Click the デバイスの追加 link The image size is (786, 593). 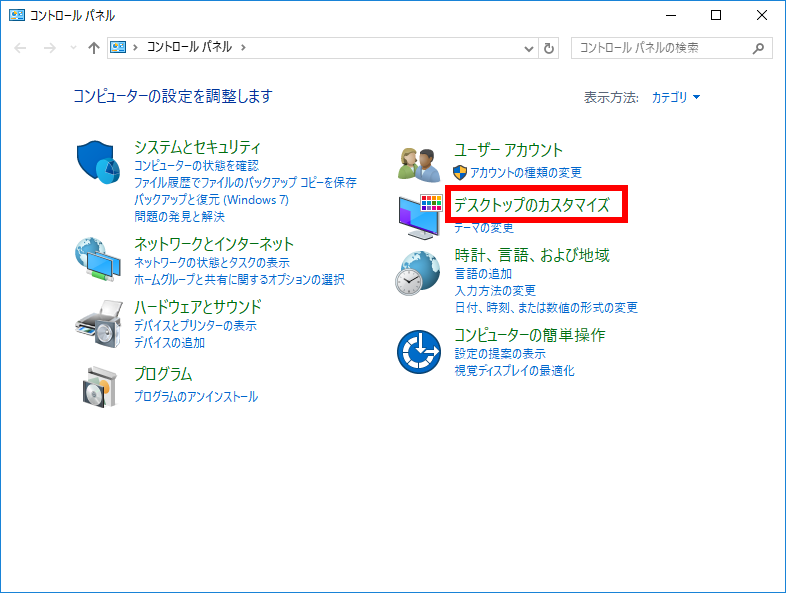pyautogui.click(x=169, y=343)
